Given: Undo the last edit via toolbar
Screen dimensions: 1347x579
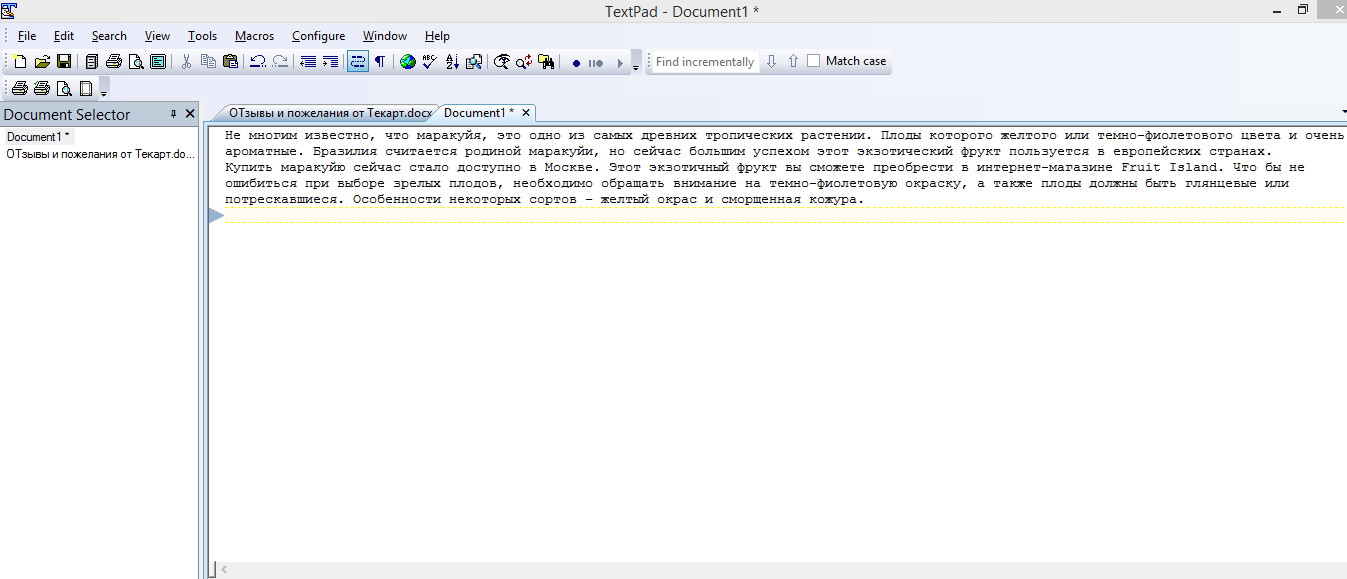Looking at the screenshot, I should 257,62.
